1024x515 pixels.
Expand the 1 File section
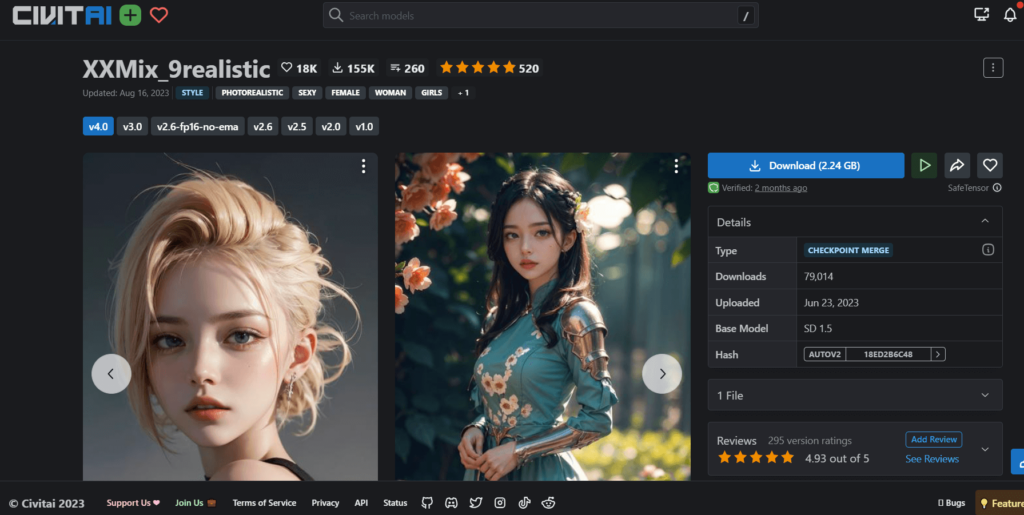coord(985,395)
